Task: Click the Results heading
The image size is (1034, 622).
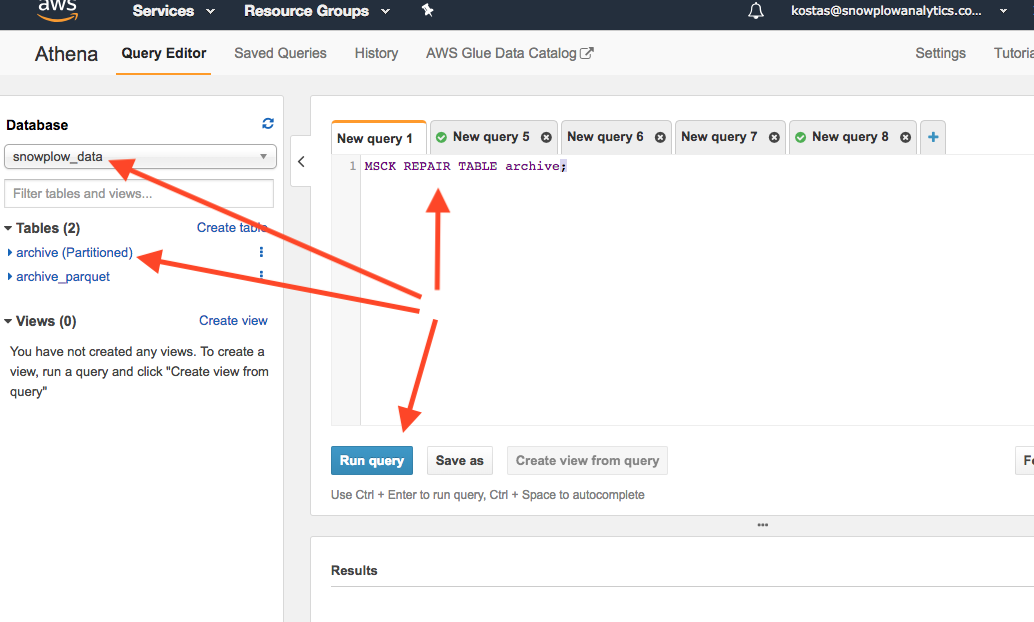Action: (354, 571)
